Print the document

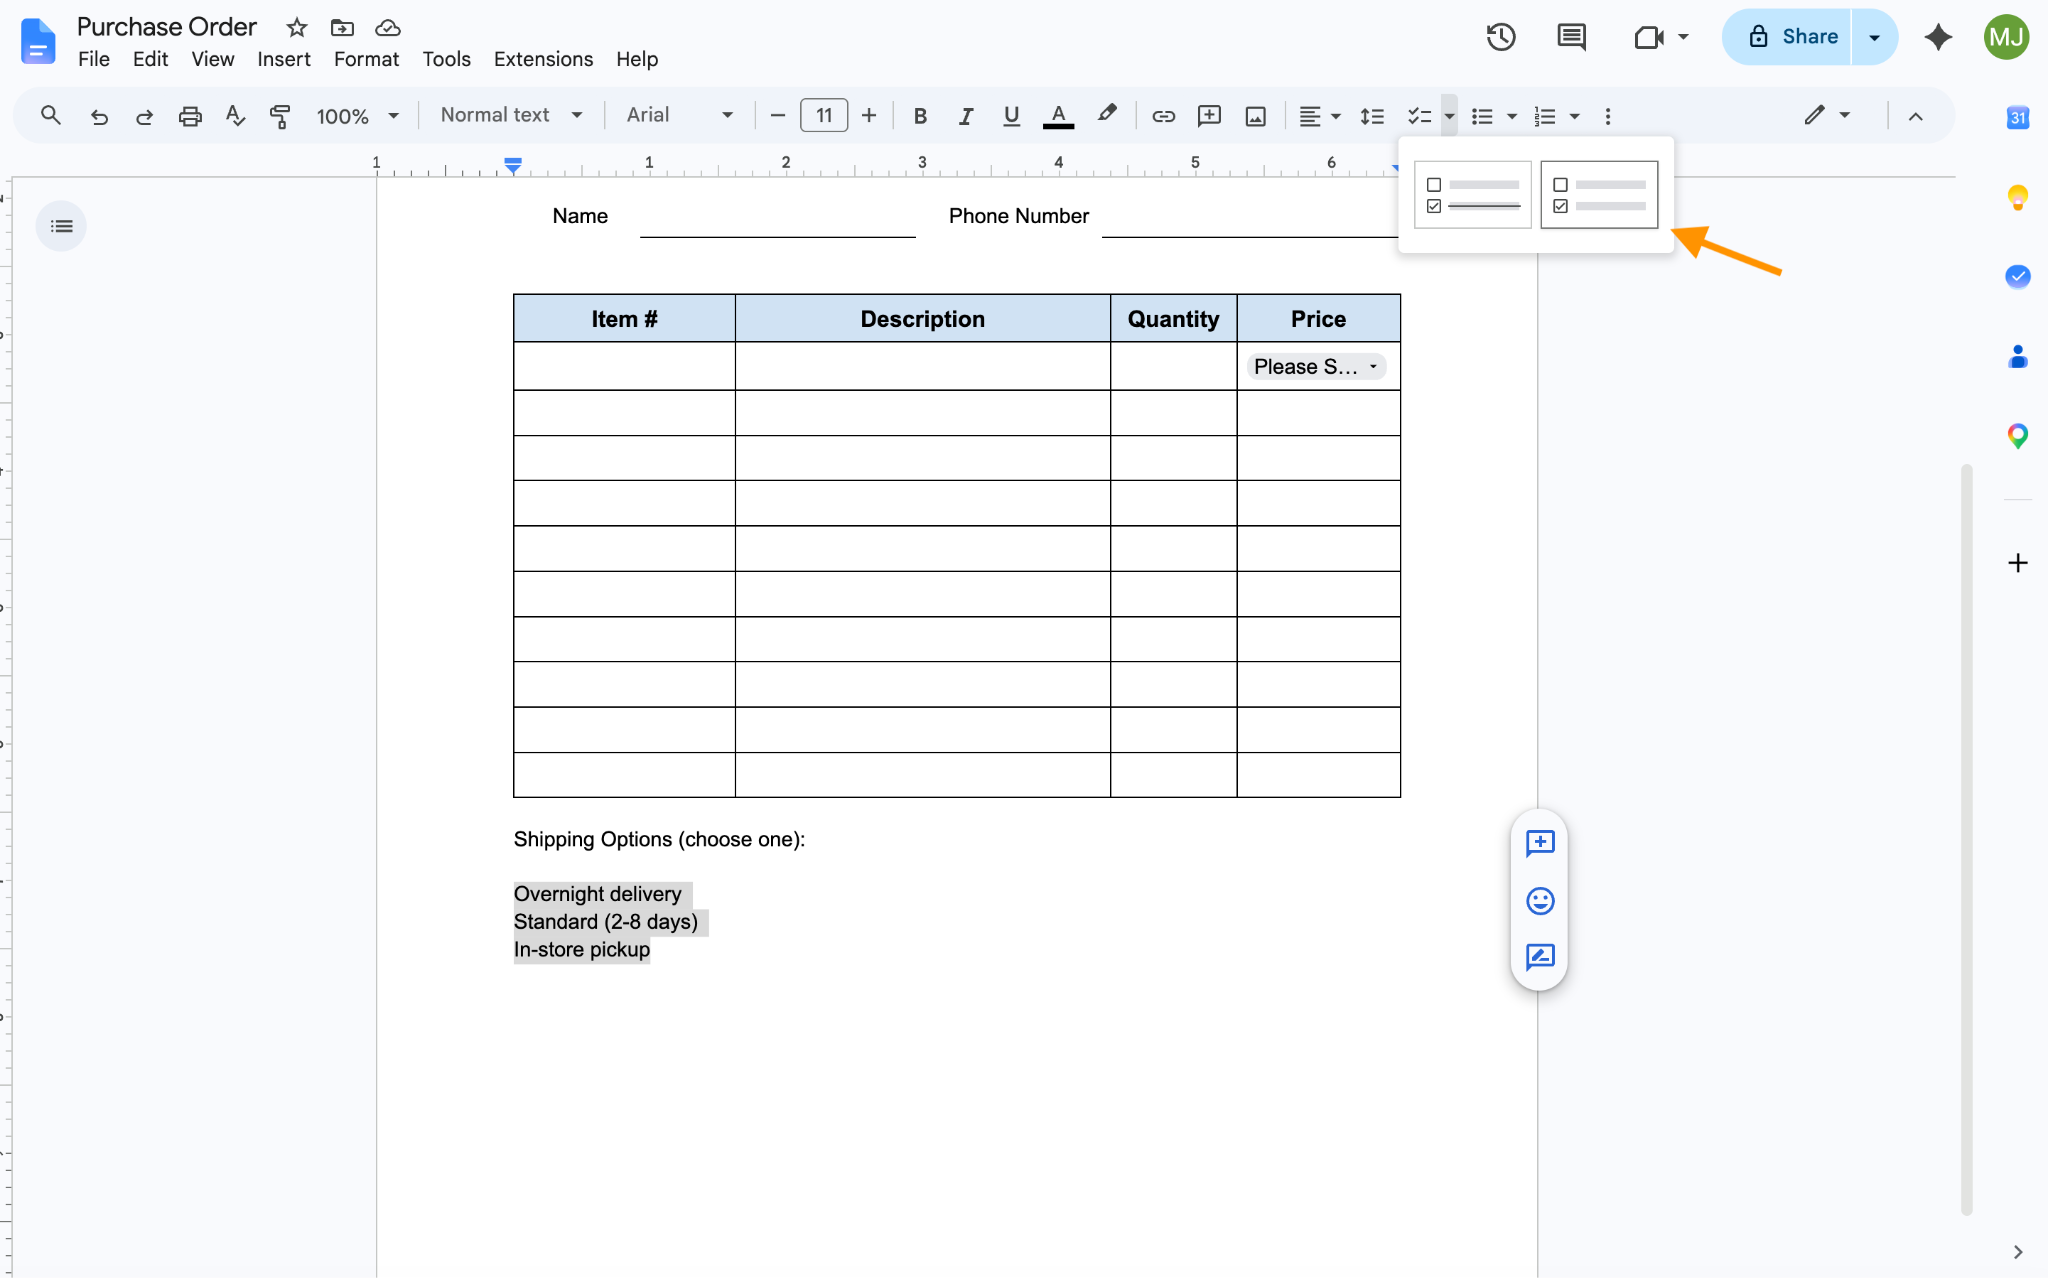190,116
